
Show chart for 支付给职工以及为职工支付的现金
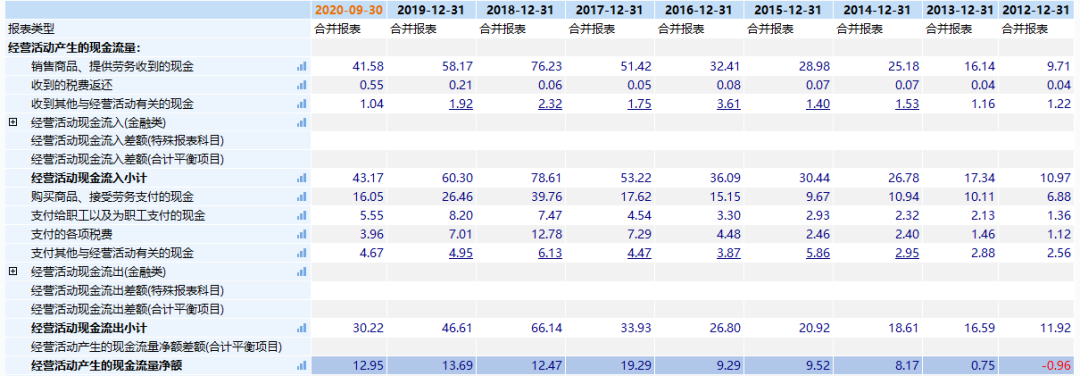[301, 216]
